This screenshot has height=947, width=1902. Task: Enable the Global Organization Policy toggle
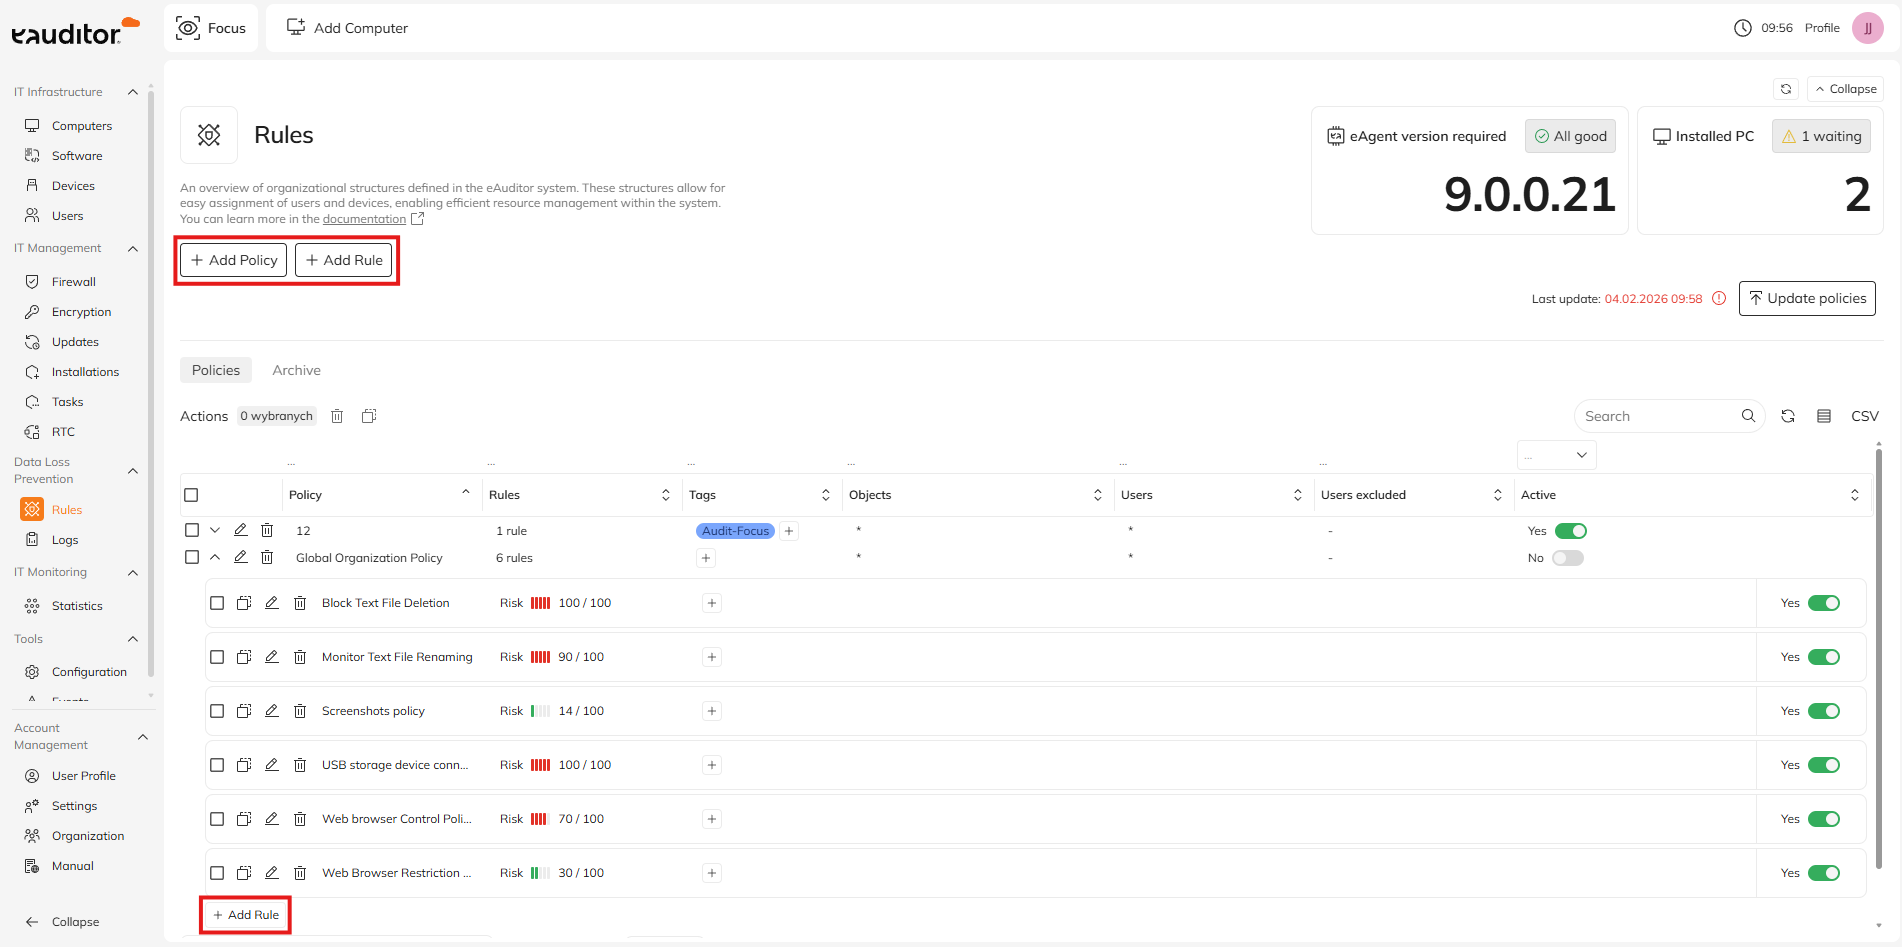1567,558
